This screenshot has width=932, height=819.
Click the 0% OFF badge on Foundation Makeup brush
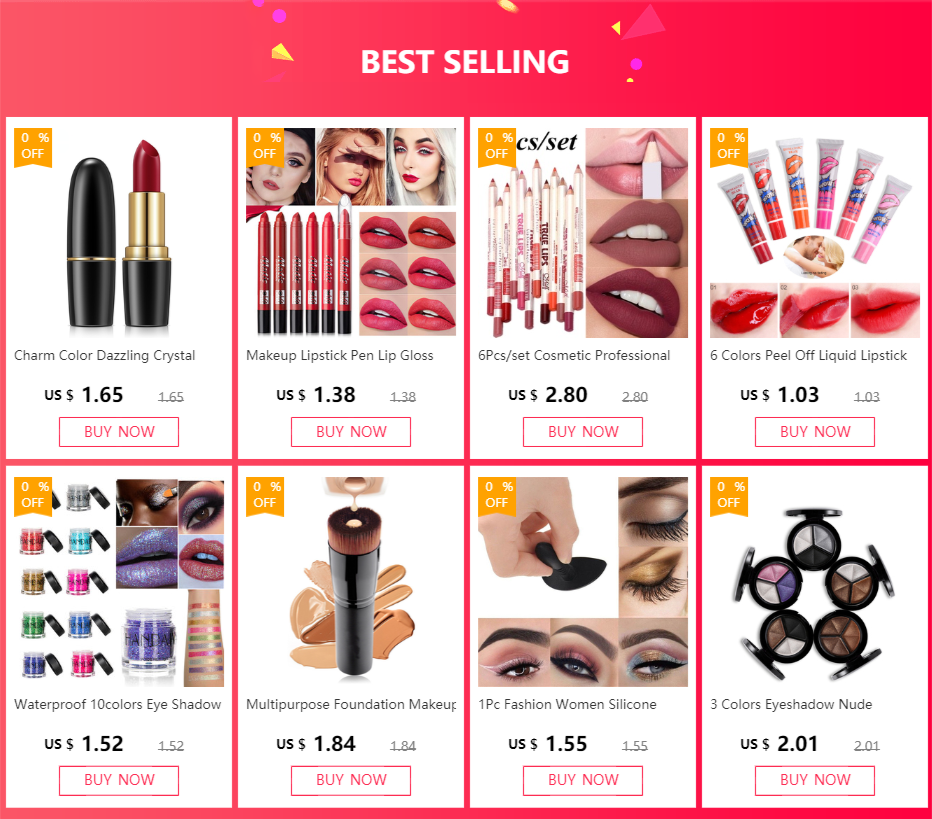265,496
